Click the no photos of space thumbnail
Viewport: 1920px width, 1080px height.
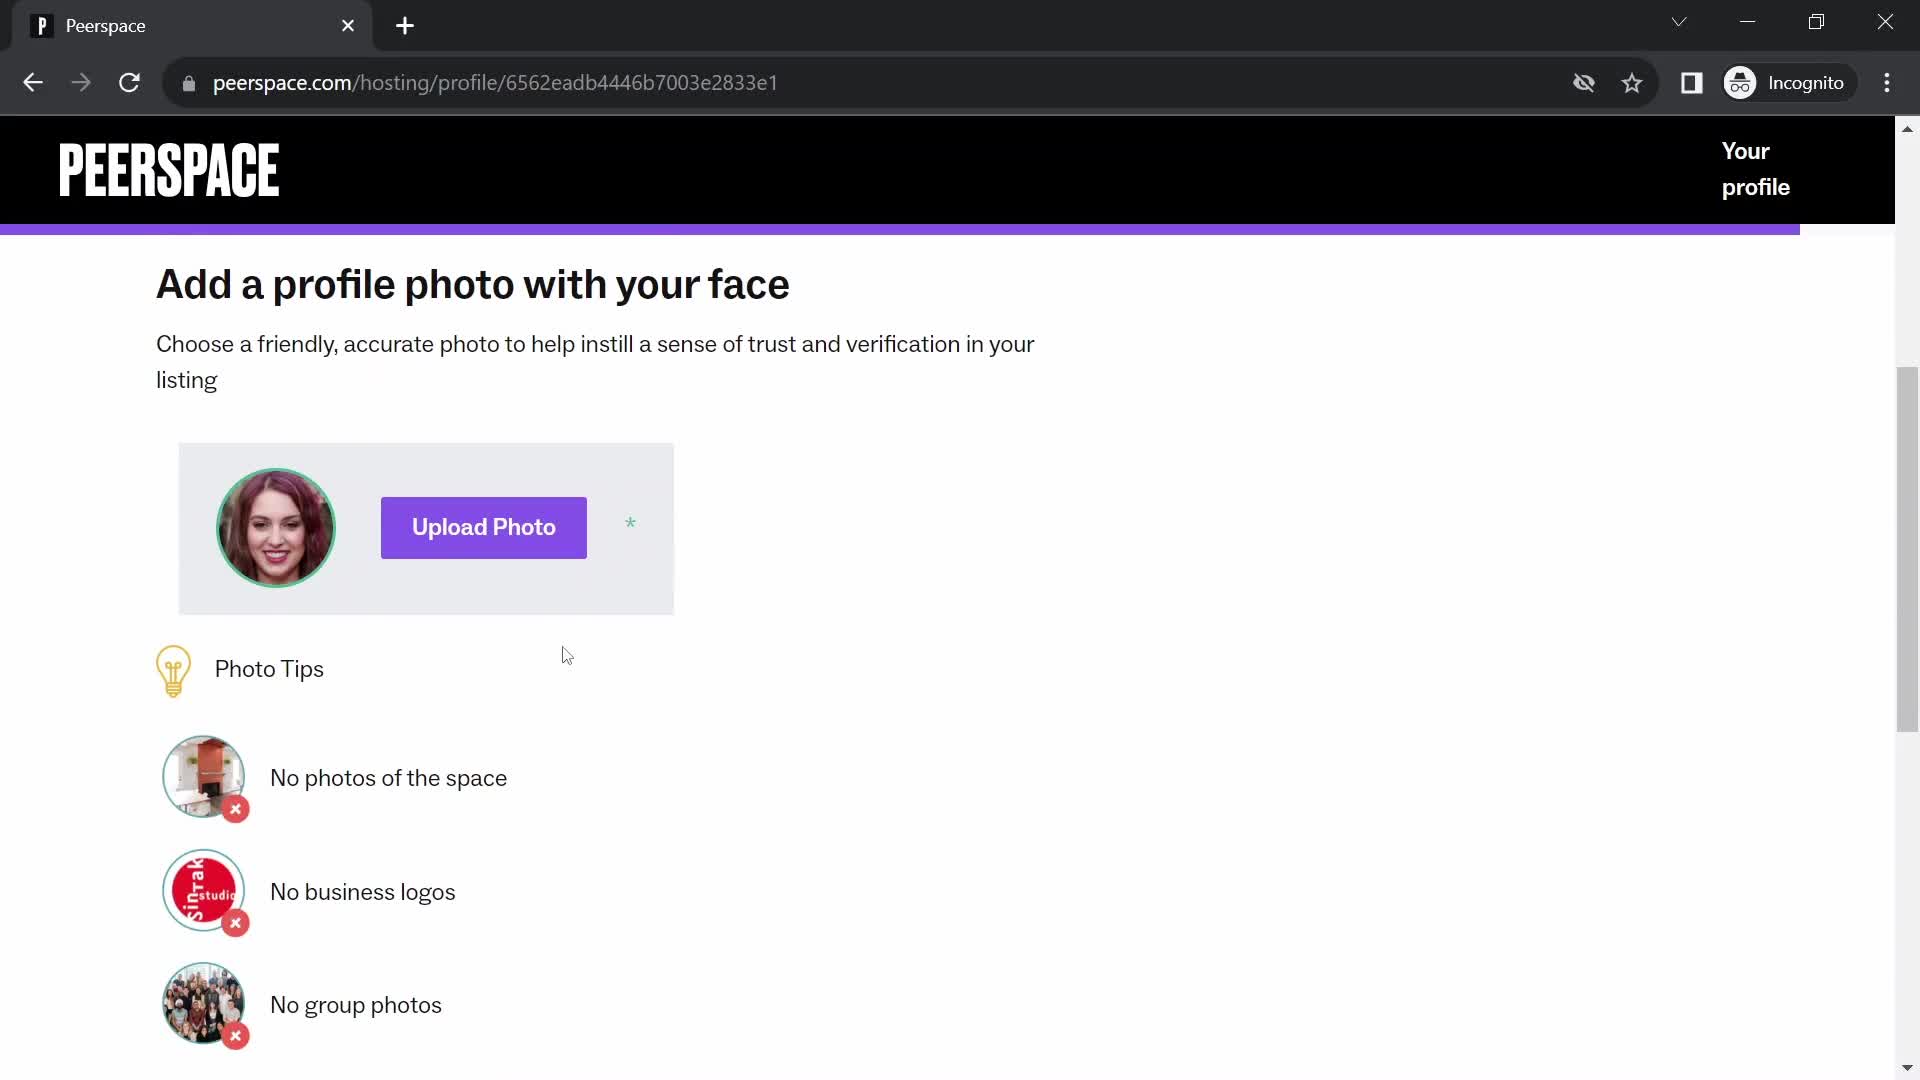(204, 778)
